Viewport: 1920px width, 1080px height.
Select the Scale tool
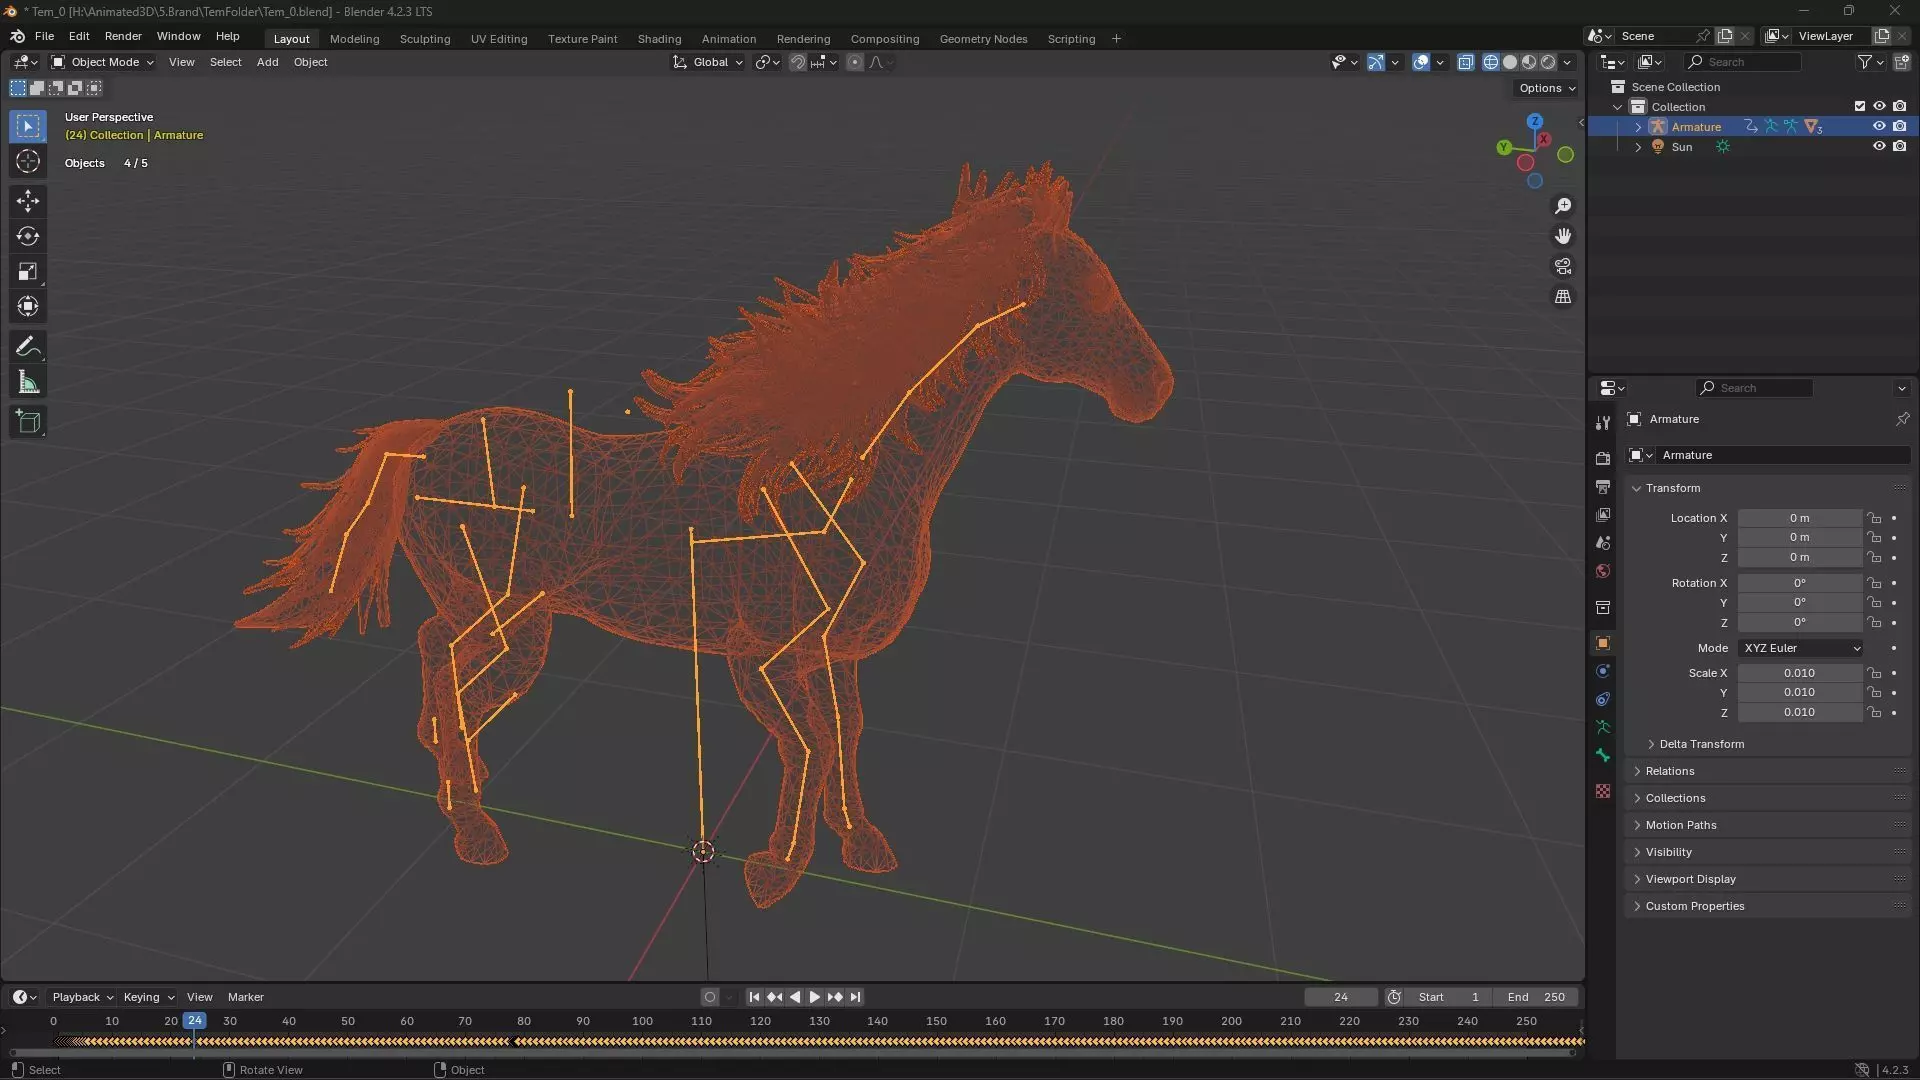click(x=28, y=271)
